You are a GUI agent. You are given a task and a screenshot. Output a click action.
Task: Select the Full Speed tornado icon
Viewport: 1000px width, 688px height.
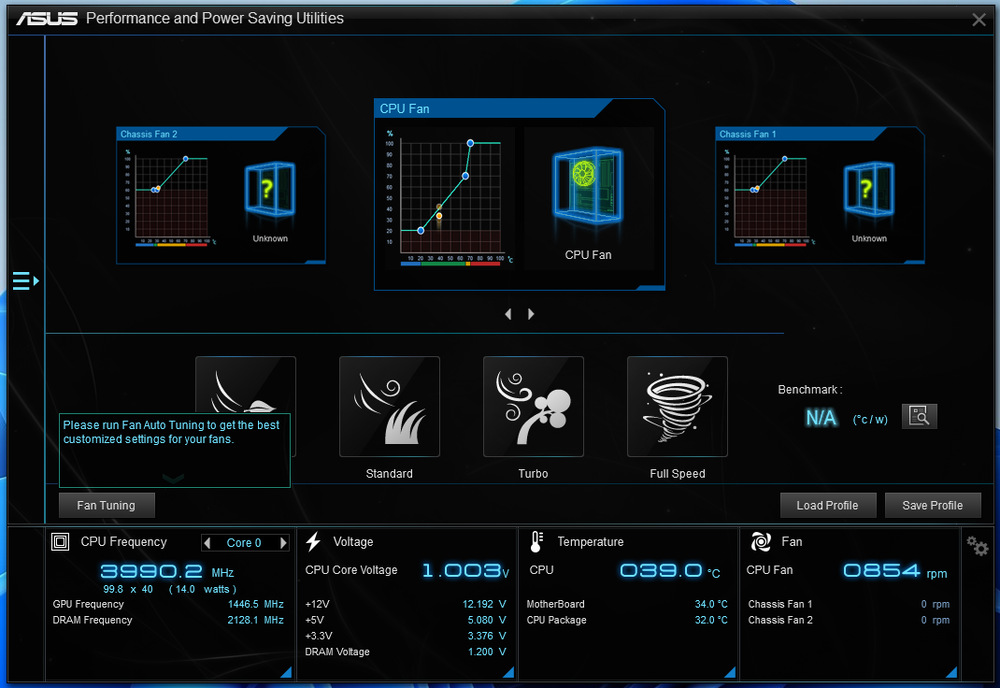677,407
